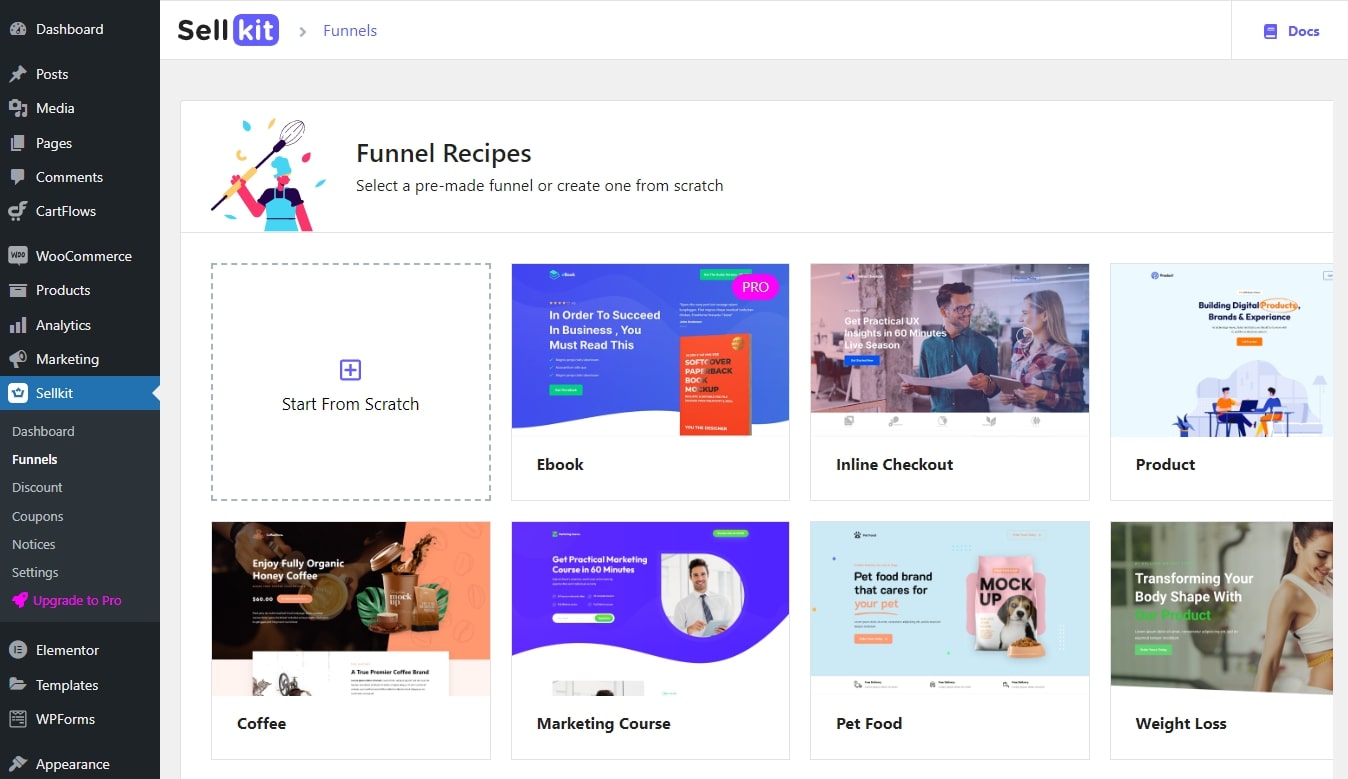Click the Media library icon

[18, 108]
